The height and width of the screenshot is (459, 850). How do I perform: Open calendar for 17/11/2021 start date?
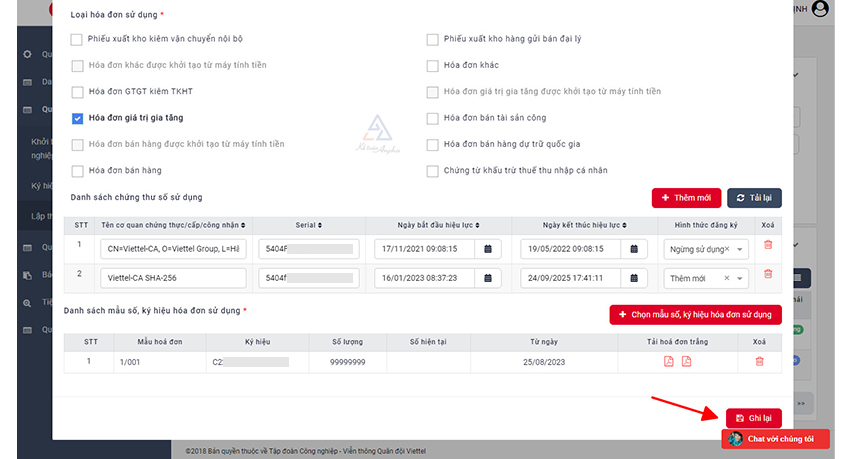click(x=488, y=249)
